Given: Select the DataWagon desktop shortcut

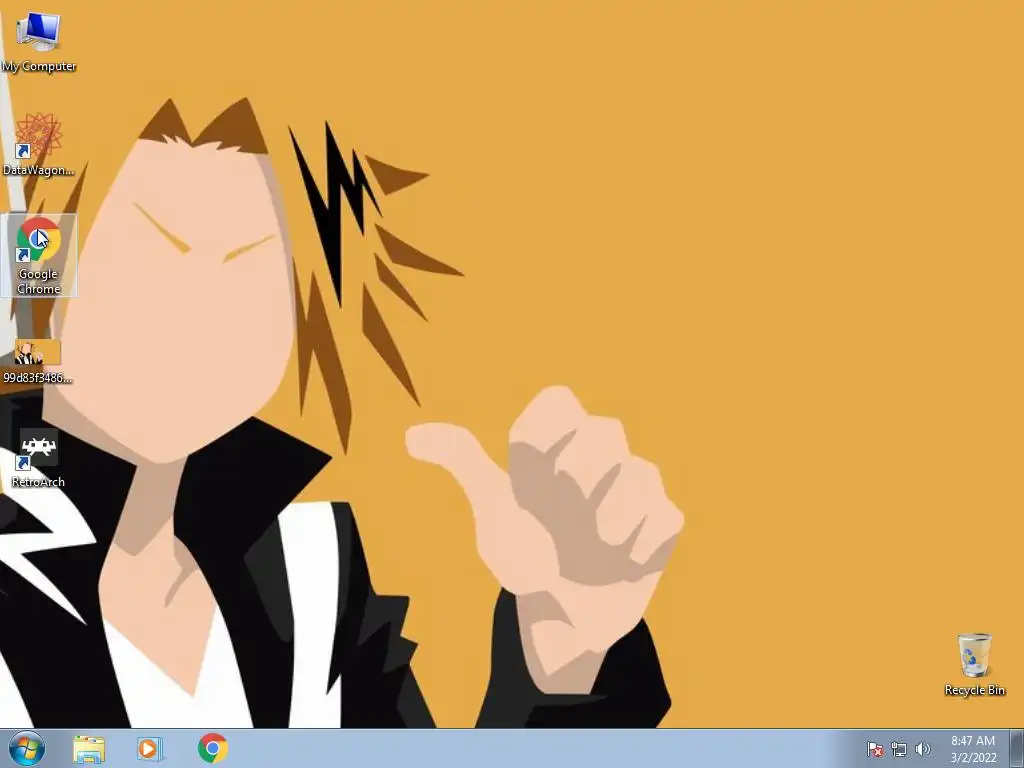Looking at the screenshot, I should pos(39,145).
